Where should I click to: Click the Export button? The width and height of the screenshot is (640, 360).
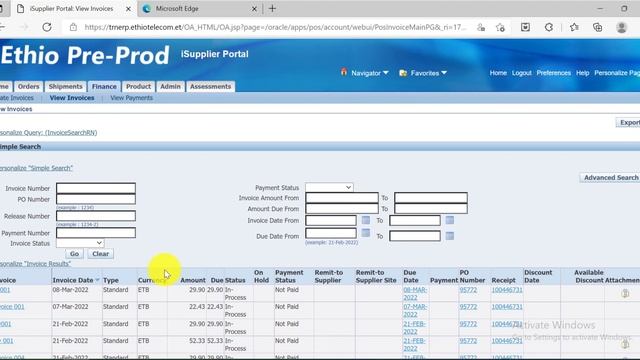629,122
